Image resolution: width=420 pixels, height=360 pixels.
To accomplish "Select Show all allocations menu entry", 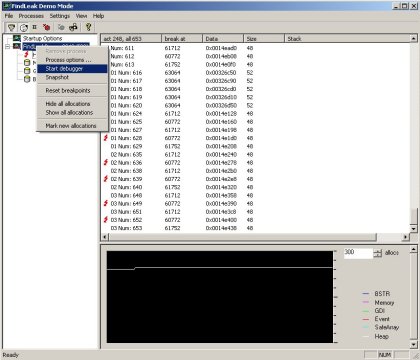I will pos(72,113).
